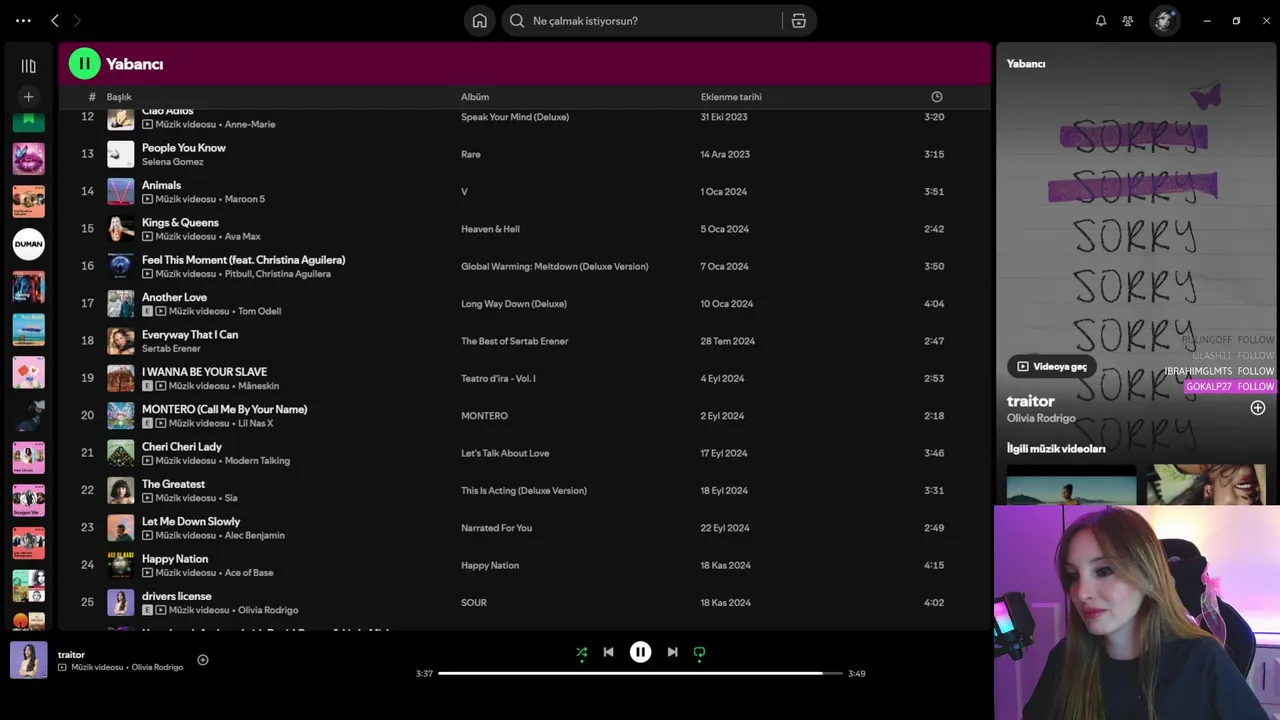This screenshot has height=720, width=1280.
Task: Add traitor via plus in side panel
Action: point(1257,408)
